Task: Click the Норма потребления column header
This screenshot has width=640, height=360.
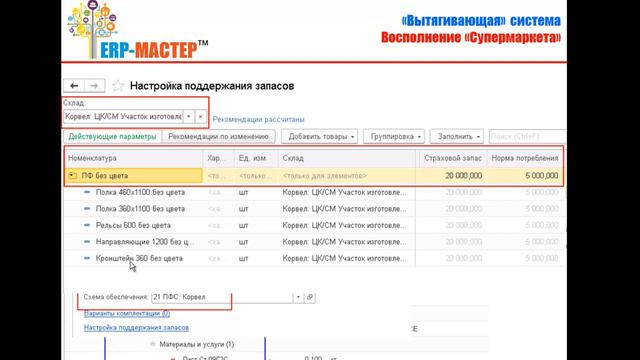Action: pos(524,158)
